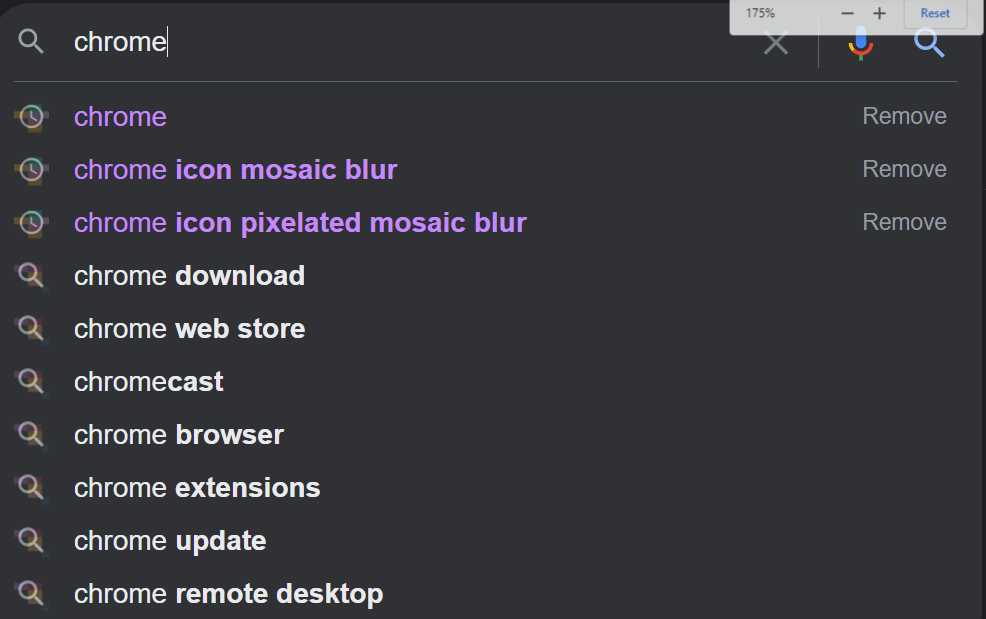Click the blue search magnifier icon
The width and height of the screenshot is (986, 619).
coord(929,42)
